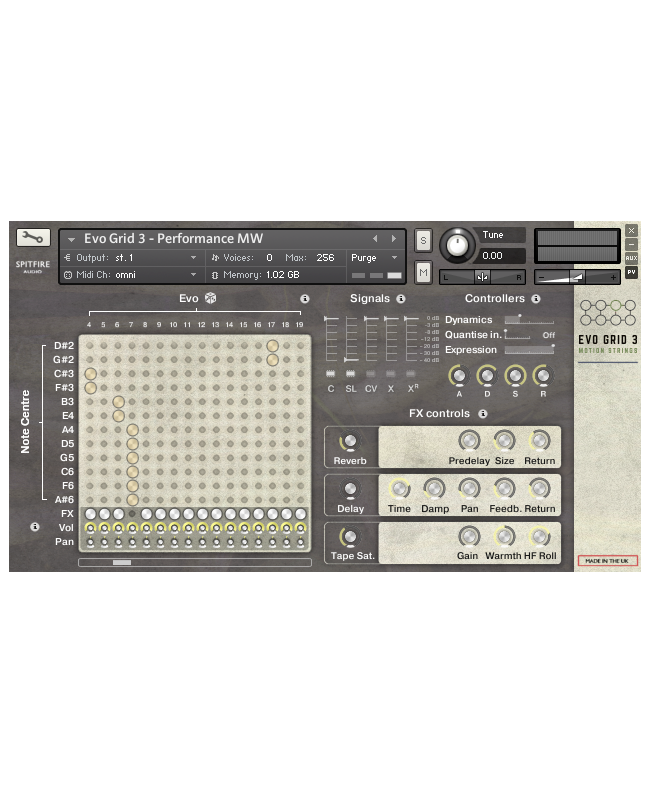
Task: Toggle the SL signal chip
Action: 350,374
